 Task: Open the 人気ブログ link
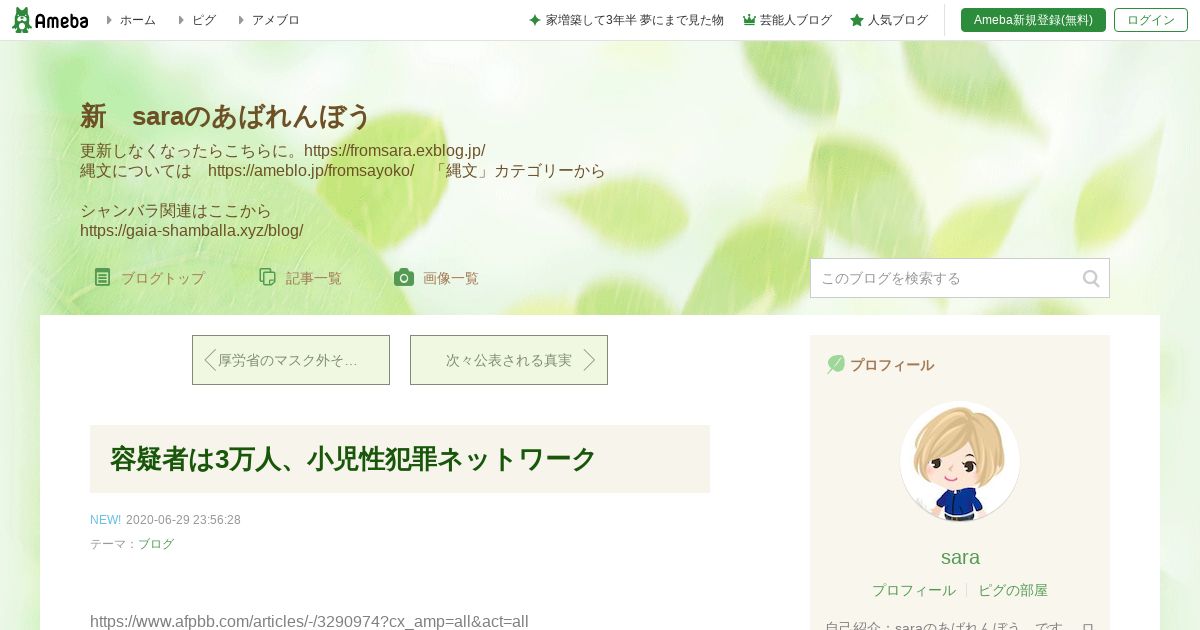coord(897,20)
